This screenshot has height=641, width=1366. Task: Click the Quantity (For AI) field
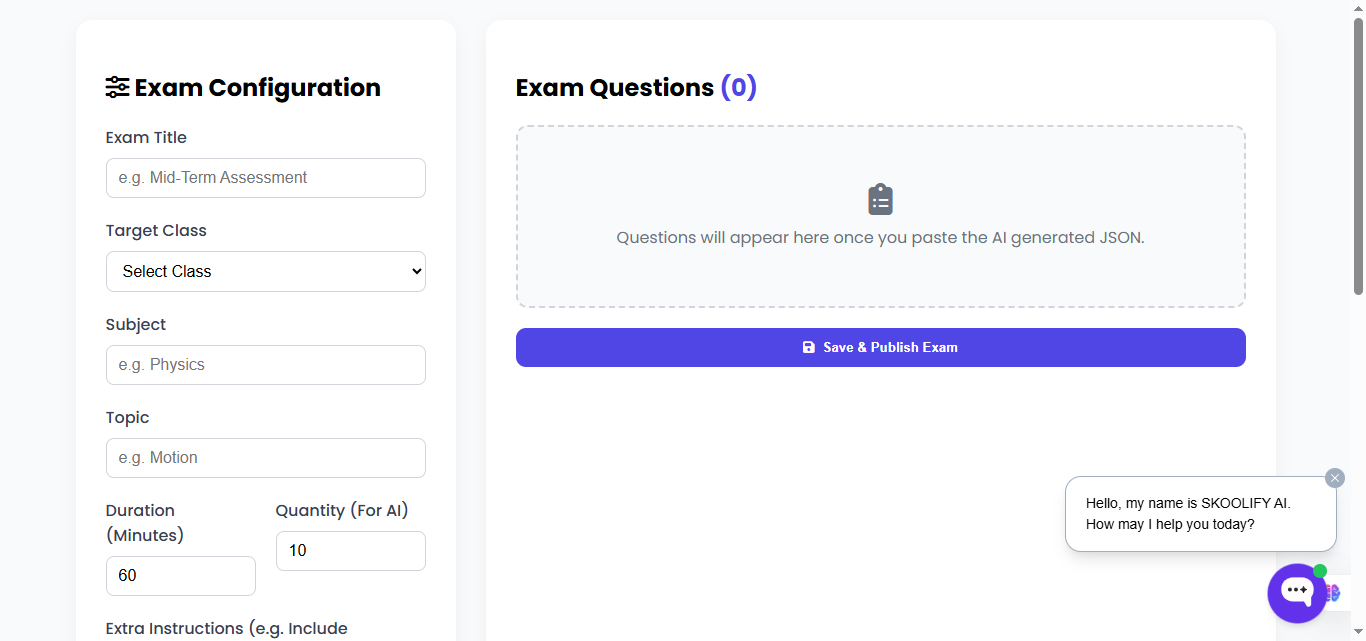pyautogui.click(x=350, y=551)
